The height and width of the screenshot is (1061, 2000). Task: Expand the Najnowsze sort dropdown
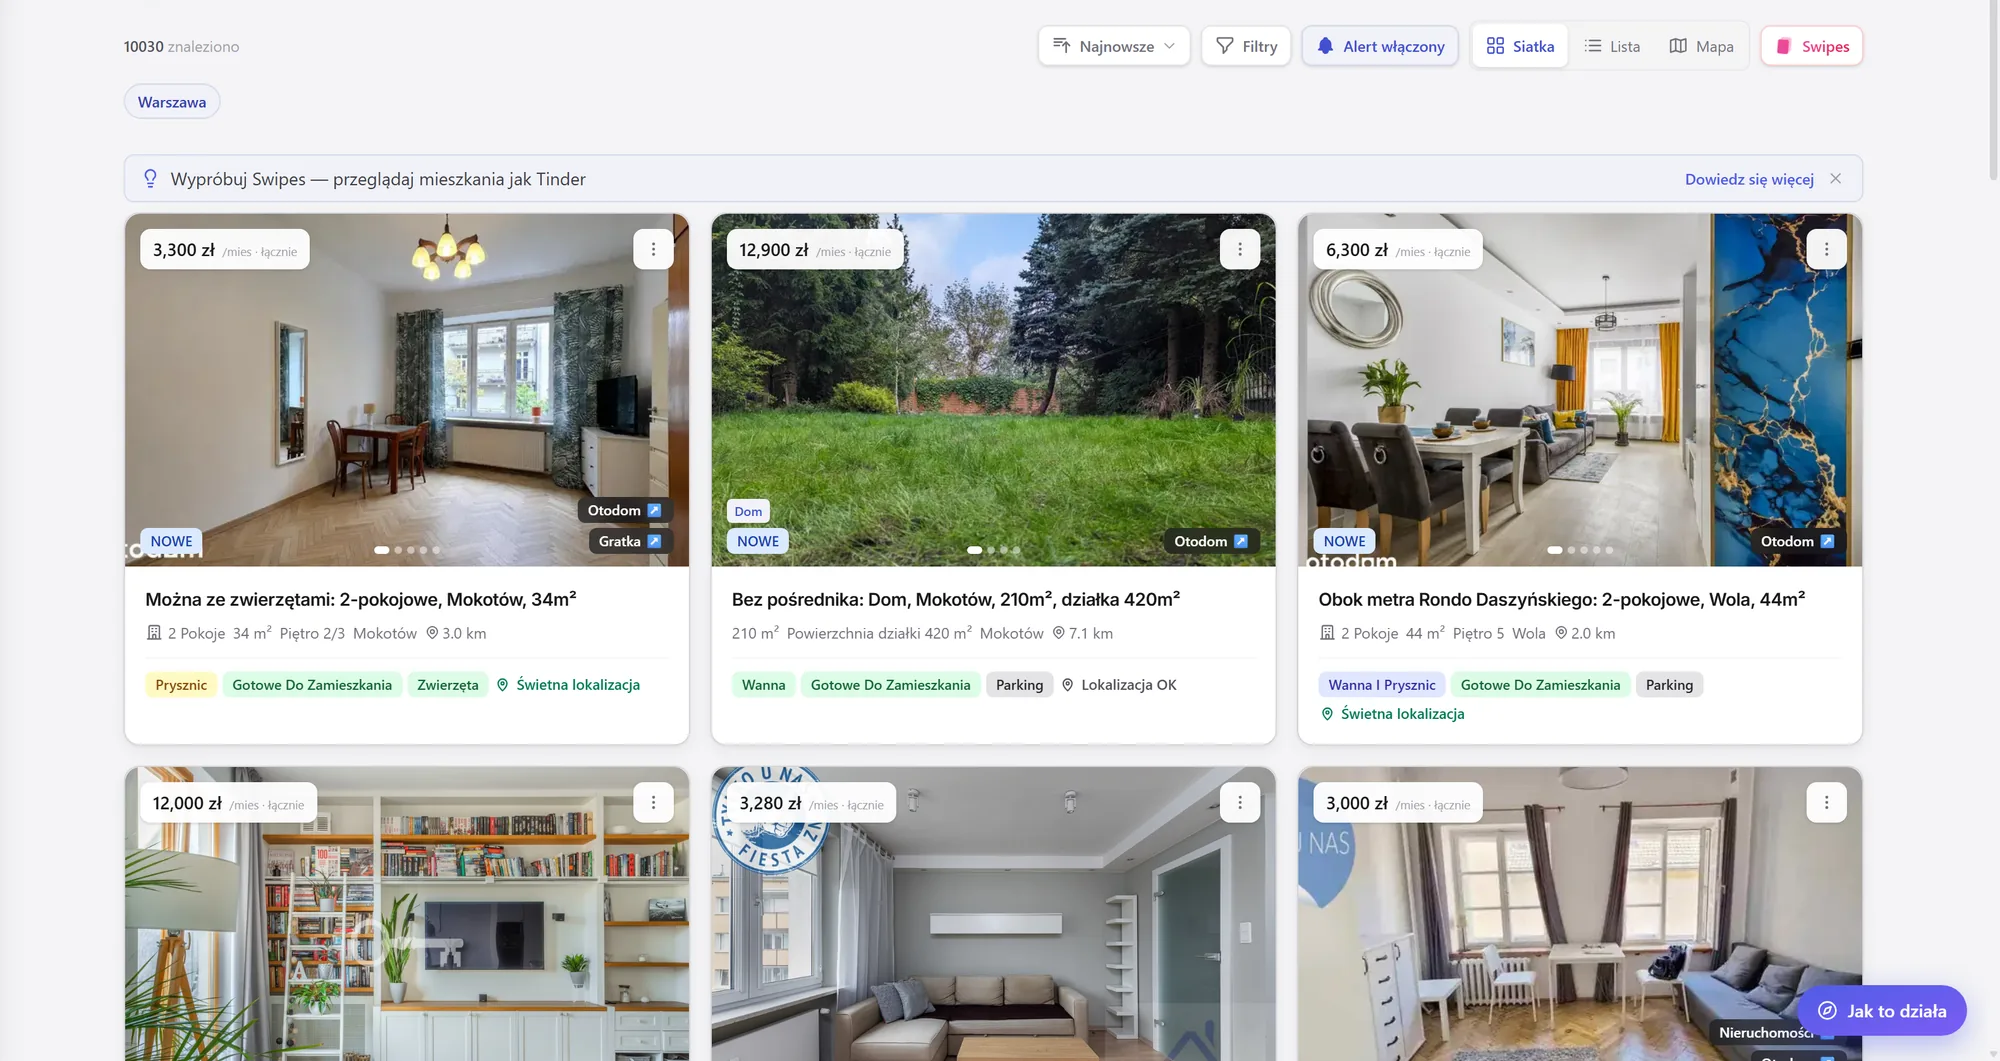(x=1114, y=46)
